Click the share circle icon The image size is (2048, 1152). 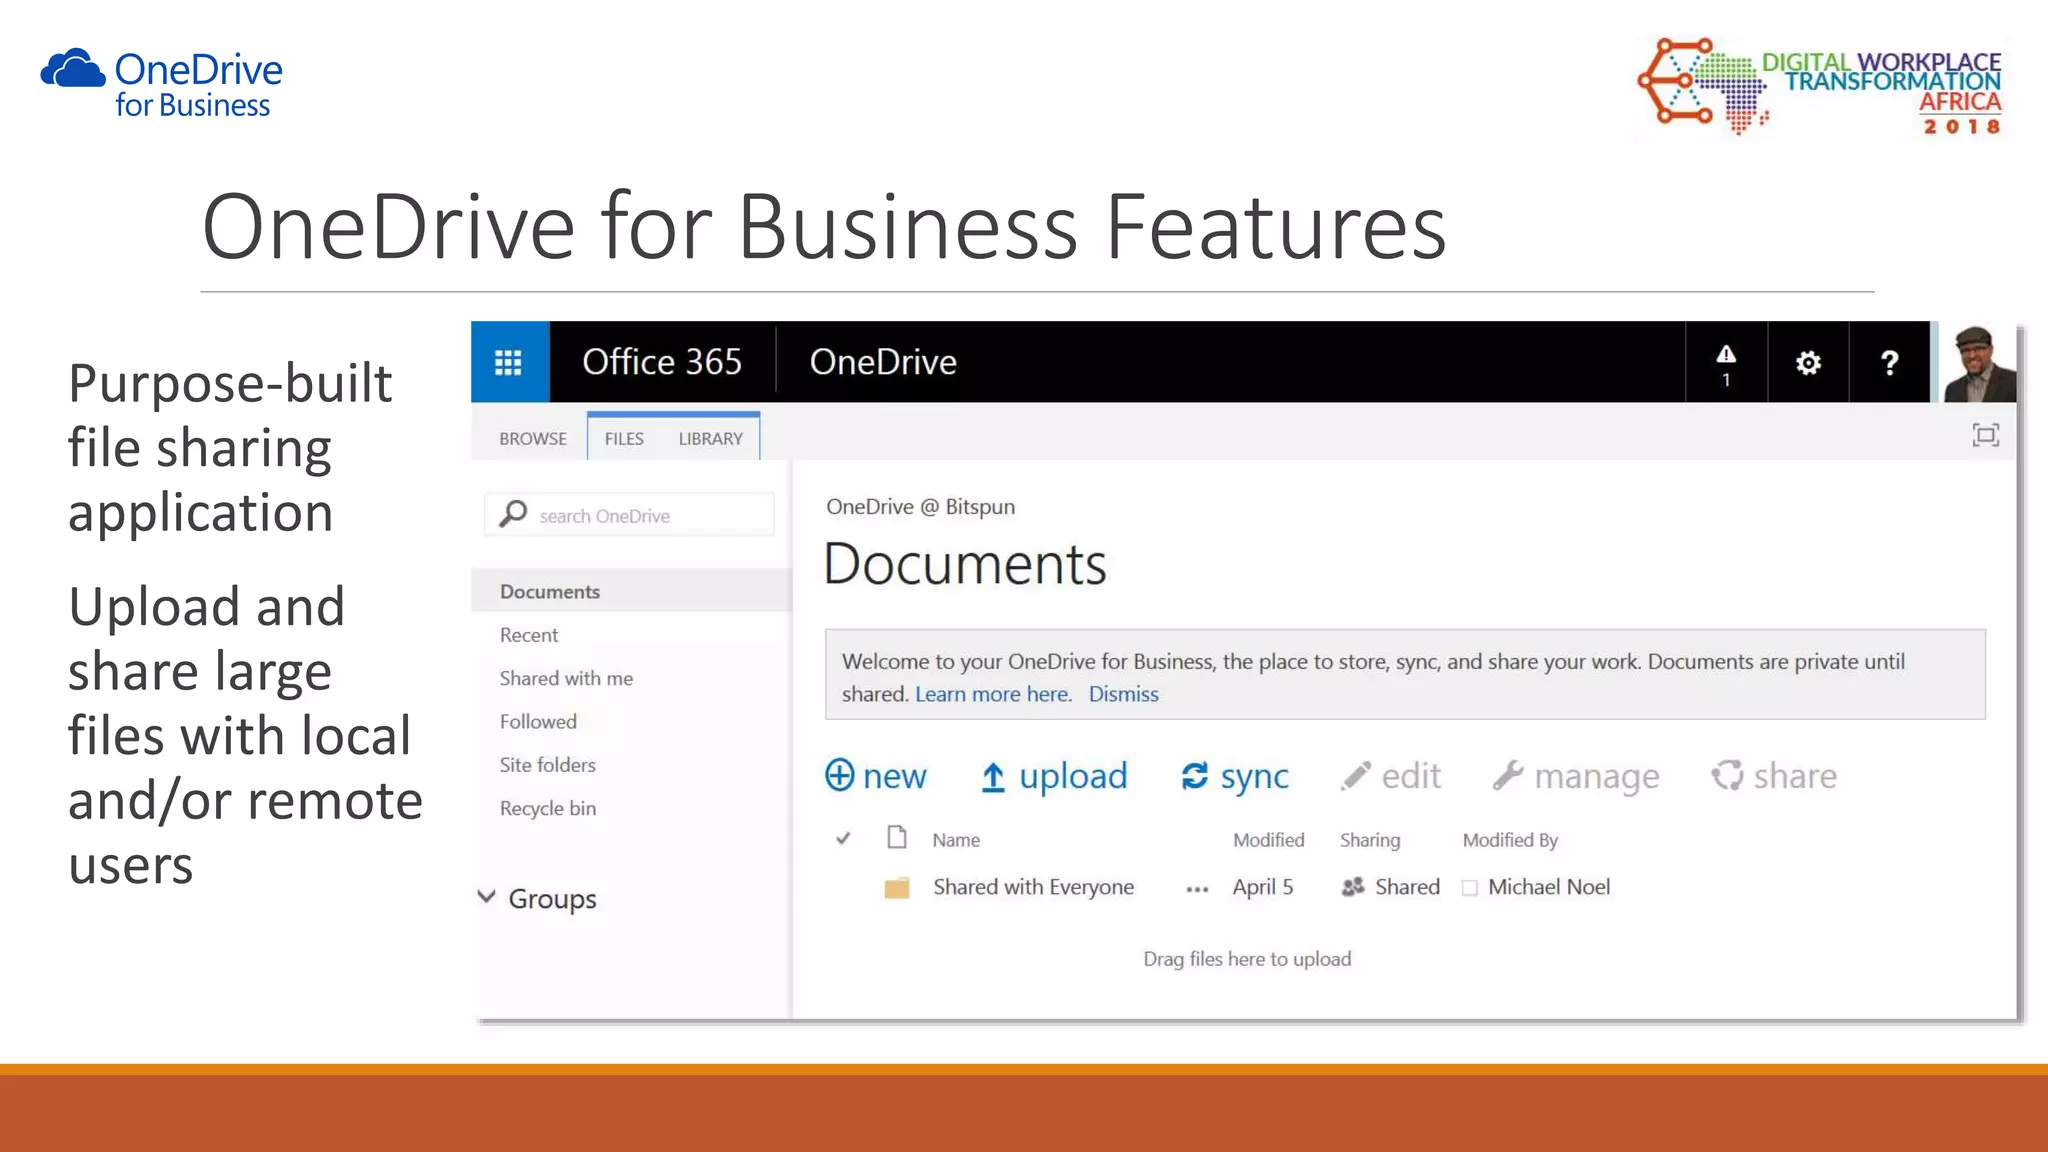(1727, 776)
